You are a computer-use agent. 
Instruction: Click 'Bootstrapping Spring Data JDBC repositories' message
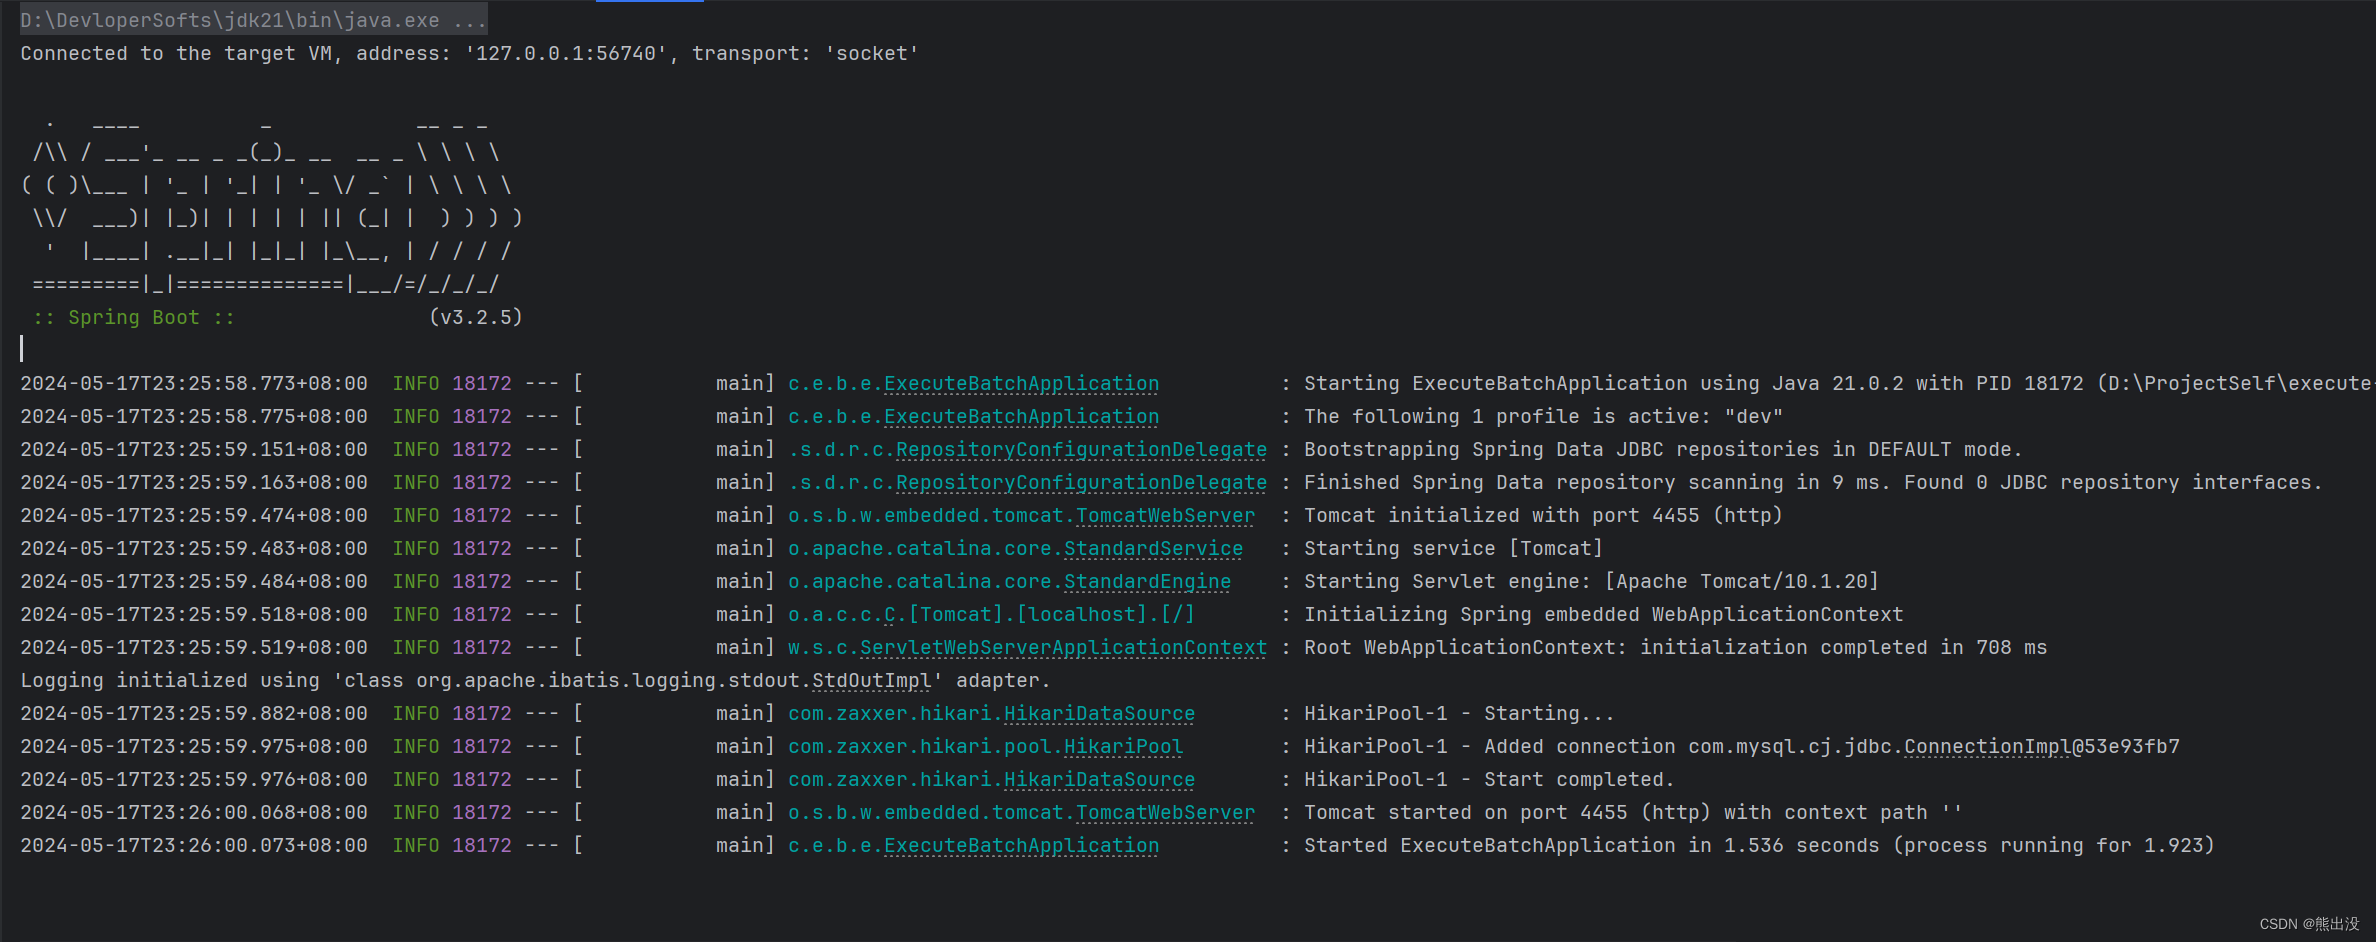tap(1663, 449)
